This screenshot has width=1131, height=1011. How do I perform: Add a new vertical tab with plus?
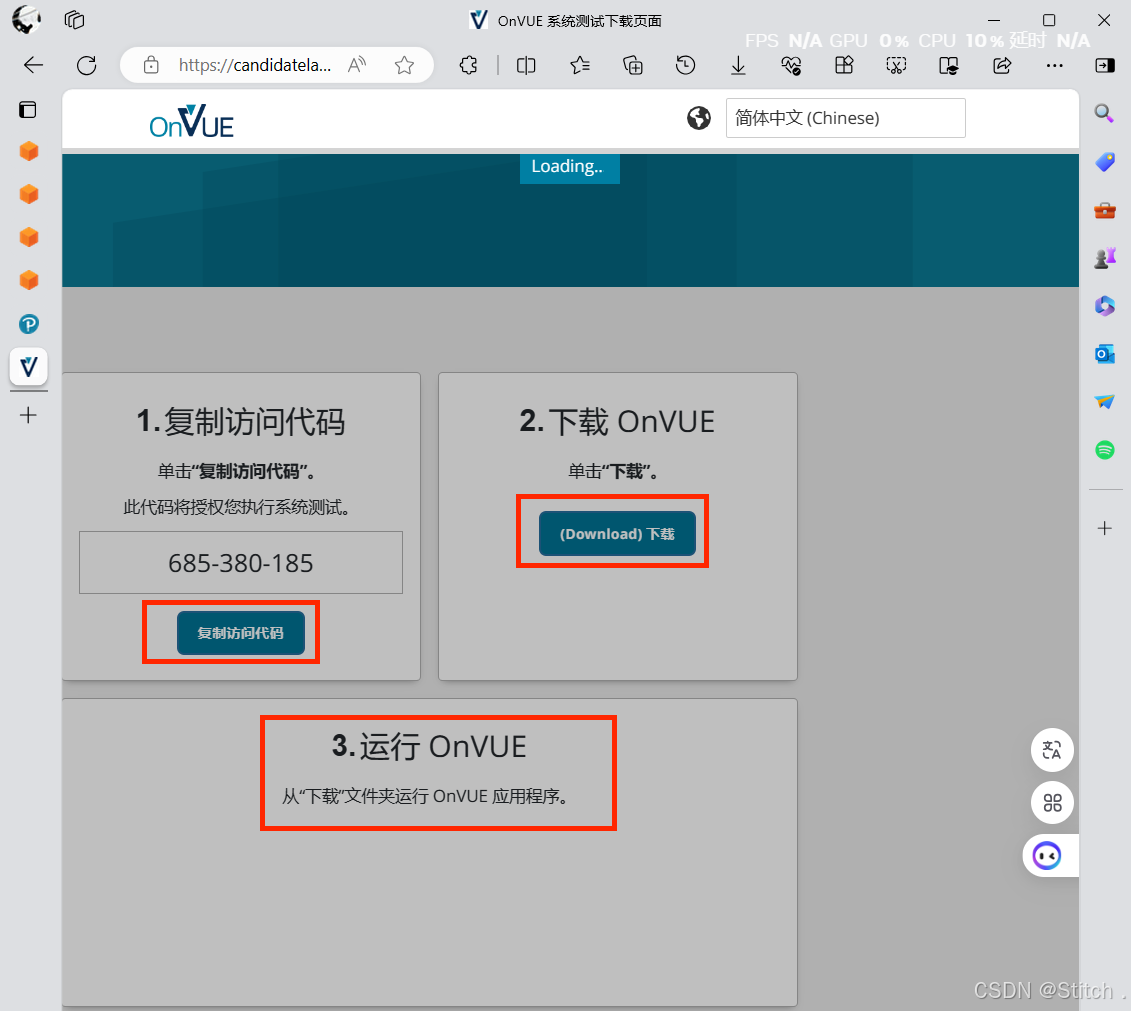(x=28, y=415)
